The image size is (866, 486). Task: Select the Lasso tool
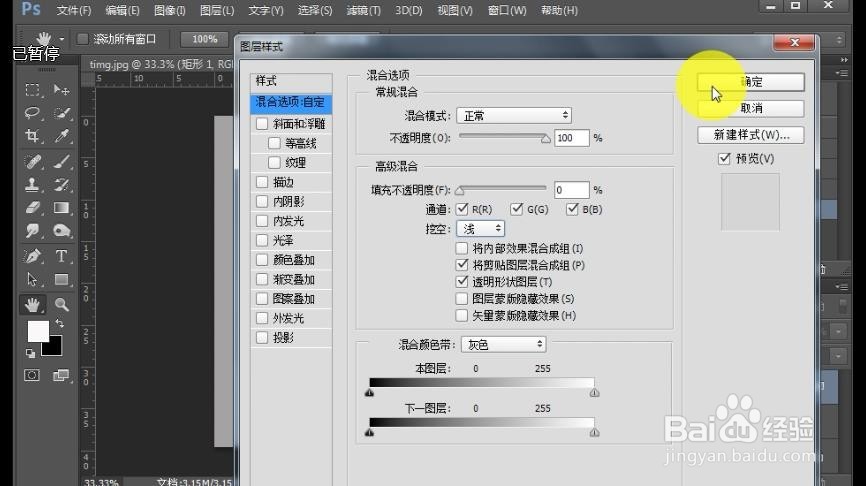click(32, 113)
